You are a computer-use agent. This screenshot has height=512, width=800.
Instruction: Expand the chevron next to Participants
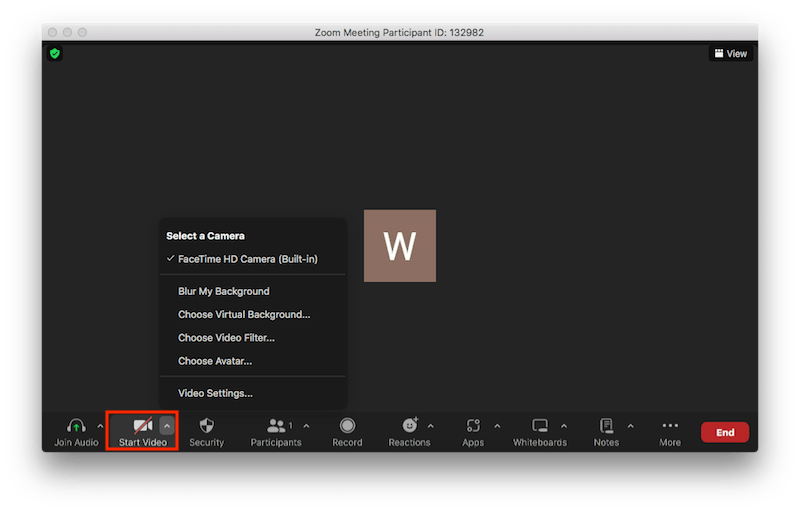[x=306, y=426]
